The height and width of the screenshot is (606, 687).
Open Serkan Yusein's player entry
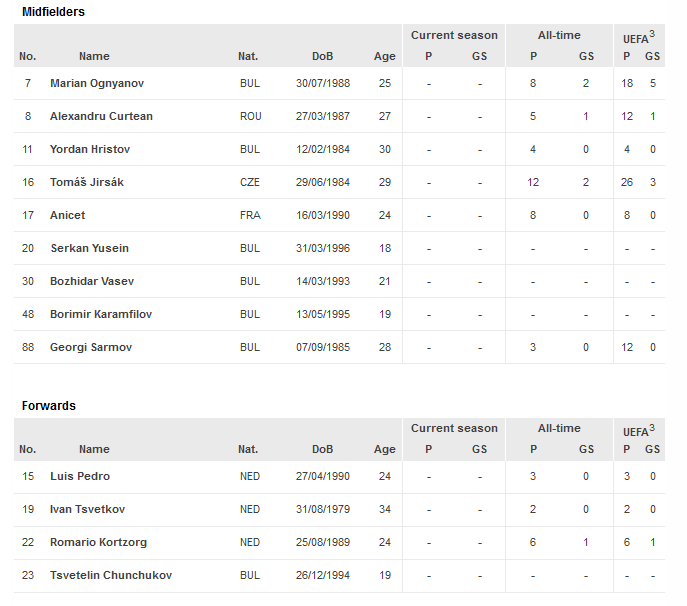point(89,248)
